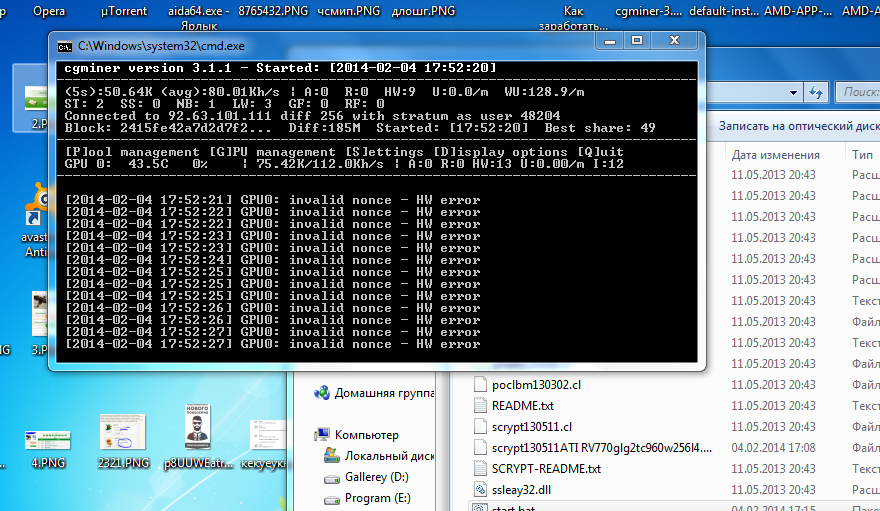Click the README.txt file icon
Image resolution: width=880 pixels, height=511 pixels.
pos(480,406)
